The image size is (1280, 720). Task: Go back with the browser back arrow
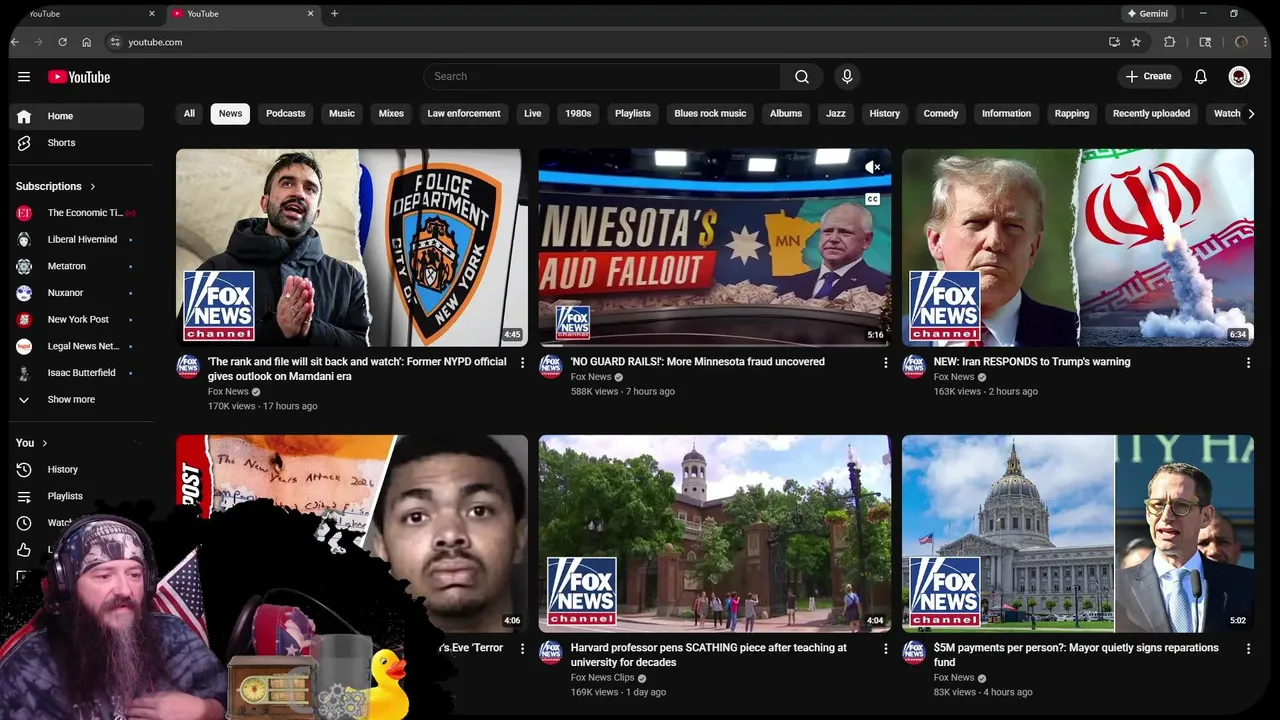point(14,42)
